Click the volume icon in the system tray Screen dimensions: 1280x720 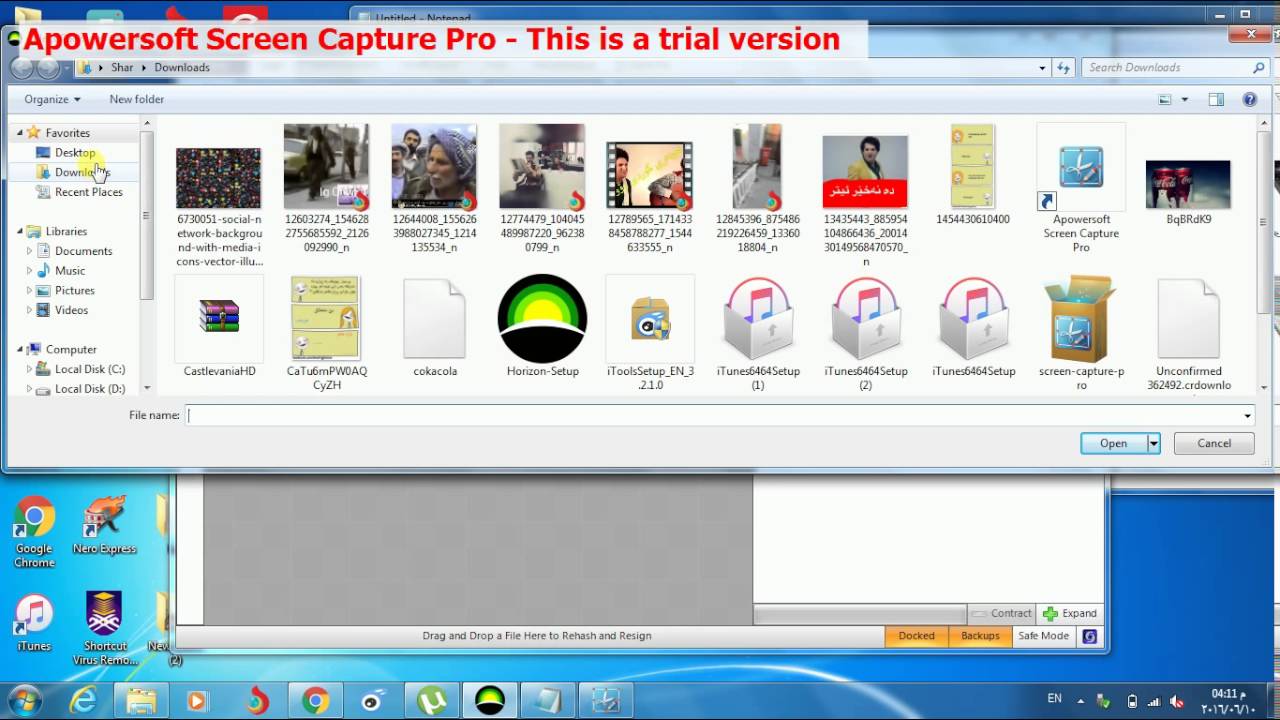pos(1177,701)
